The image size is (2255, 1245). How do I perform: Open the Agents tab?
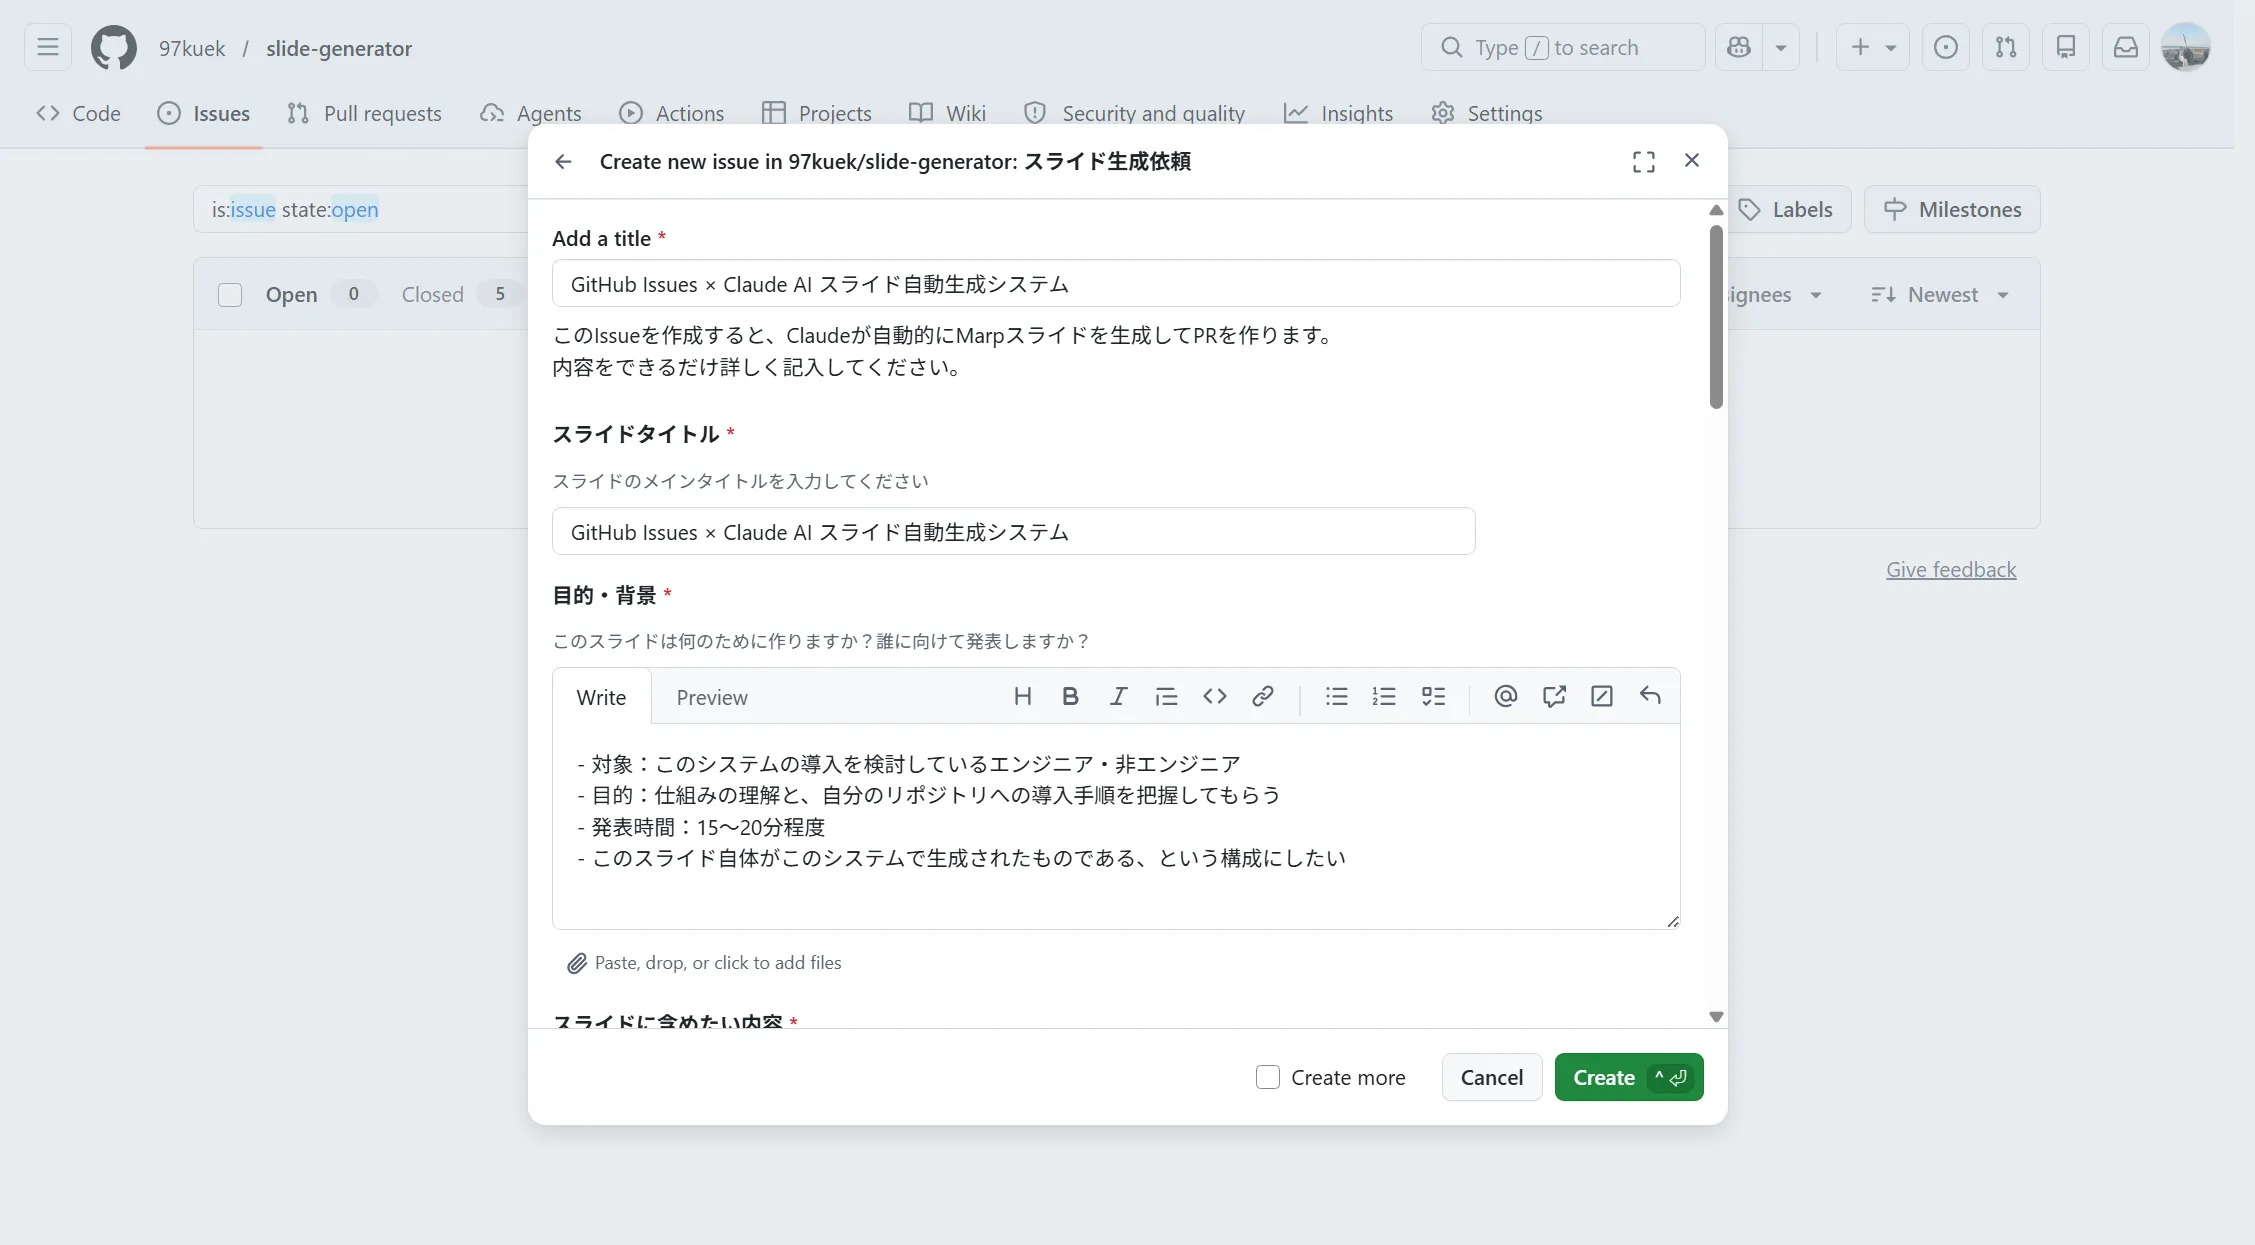click(x=531, y=113)
